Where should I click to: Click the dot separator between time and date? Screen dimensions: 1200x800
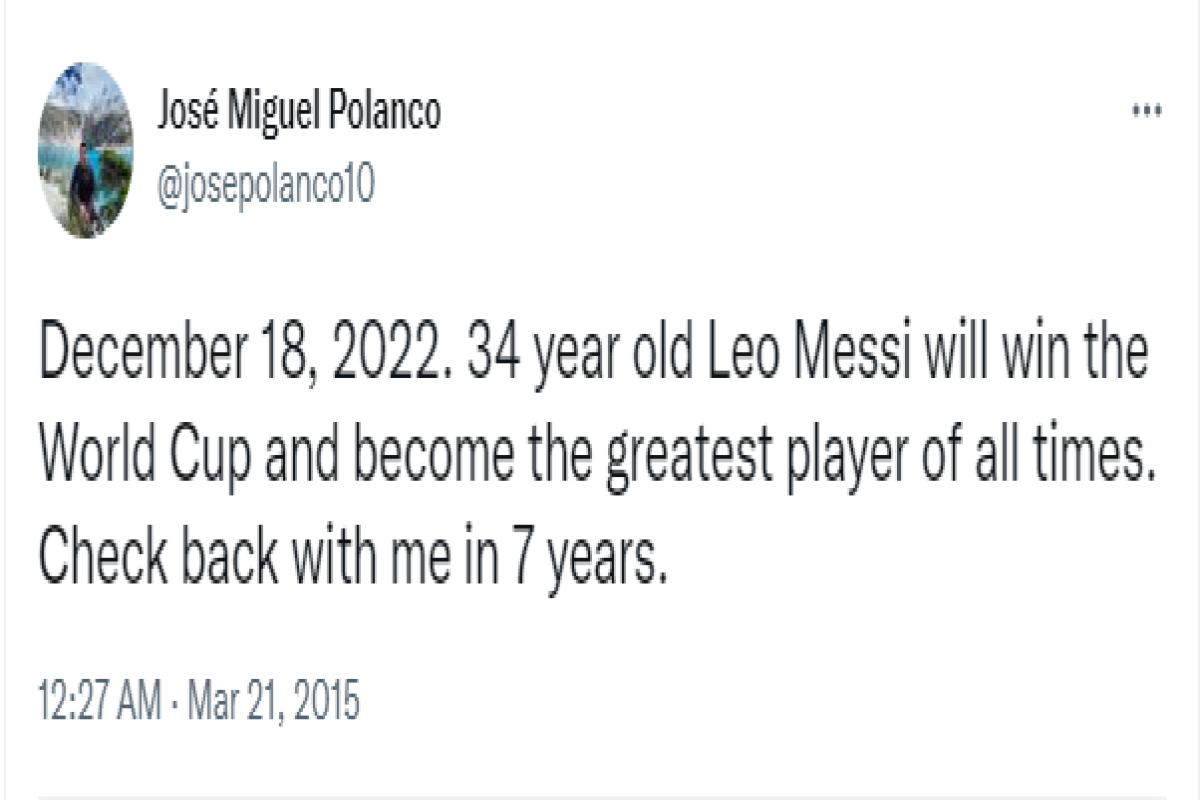[x=171, y=703]
